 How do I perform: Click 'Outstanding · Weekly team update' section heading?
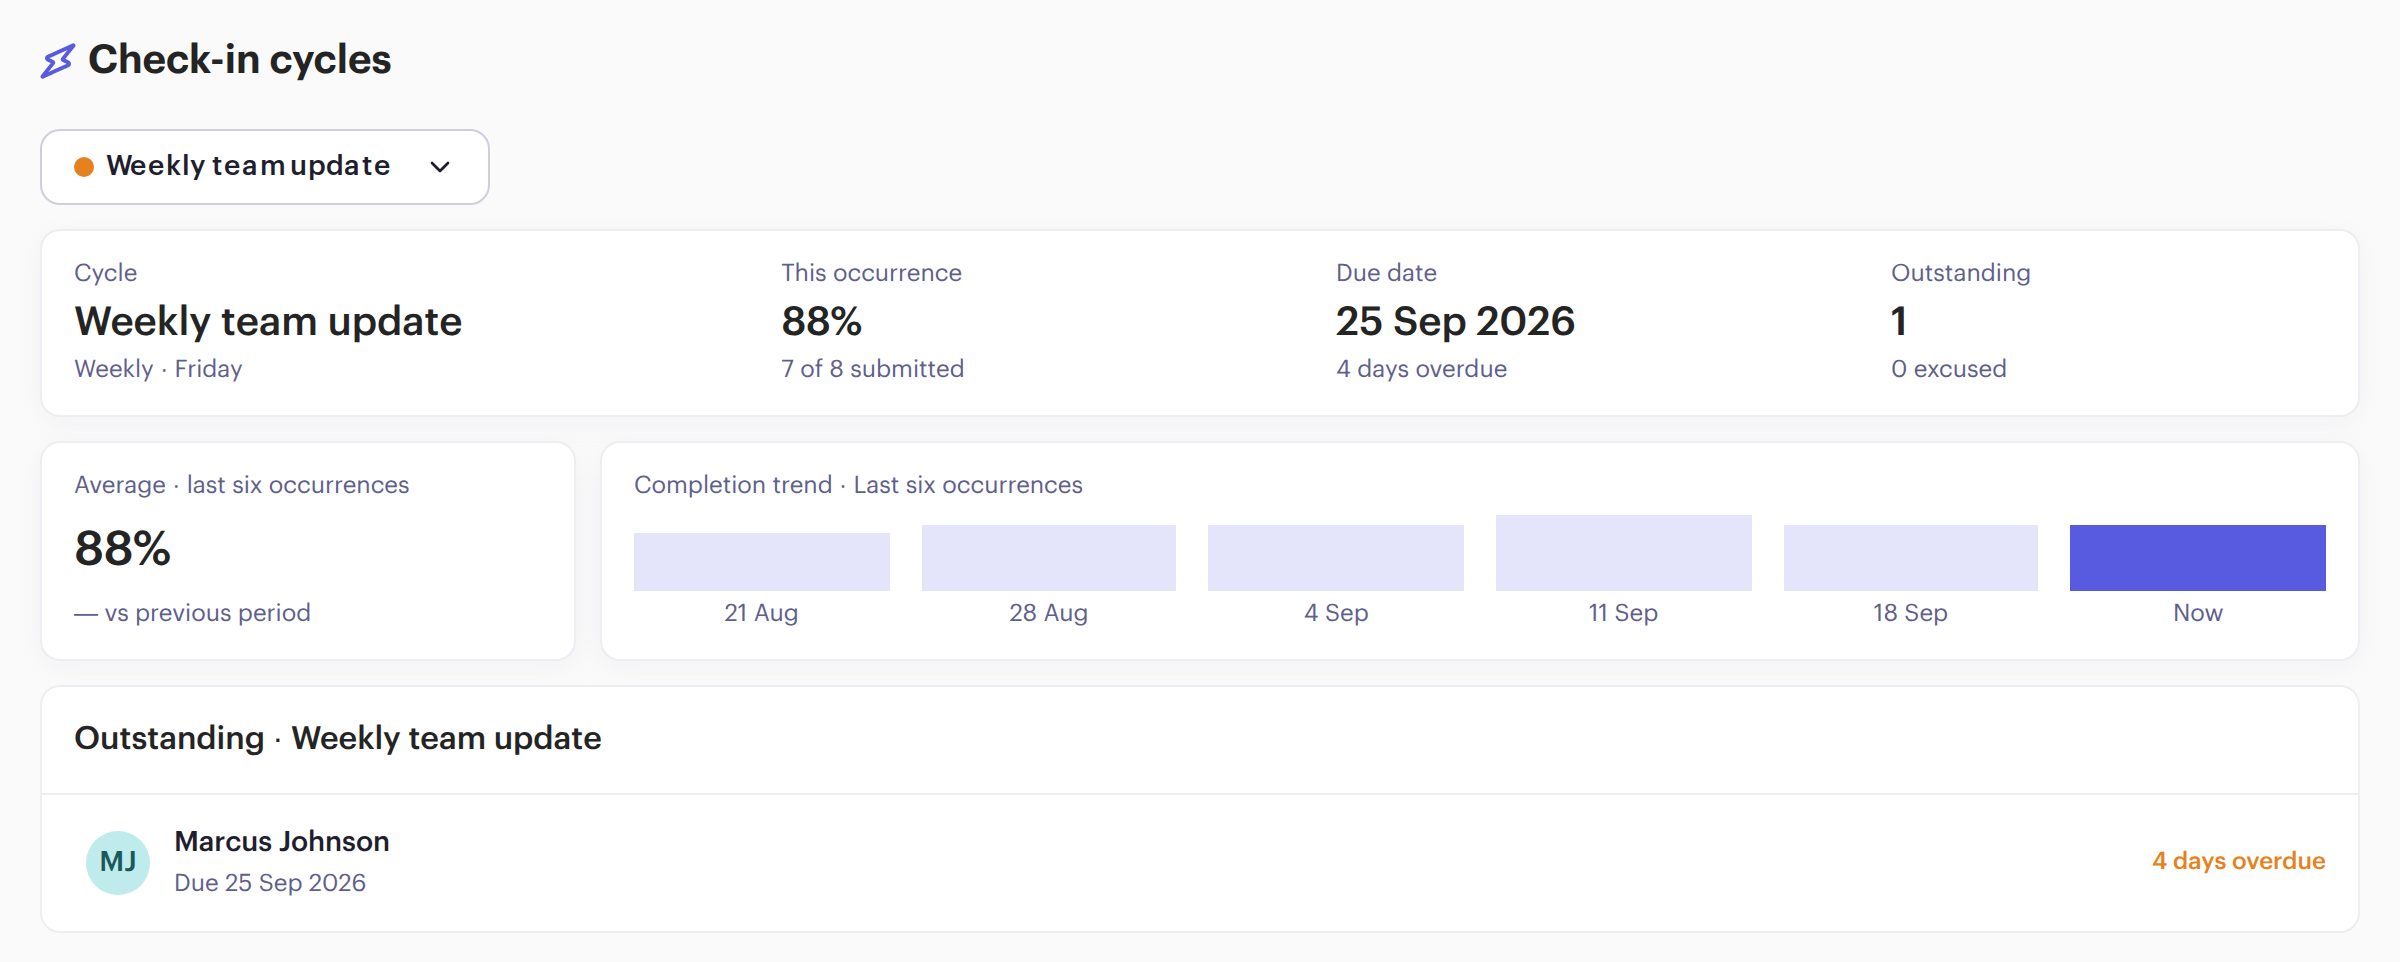(338, 739)
